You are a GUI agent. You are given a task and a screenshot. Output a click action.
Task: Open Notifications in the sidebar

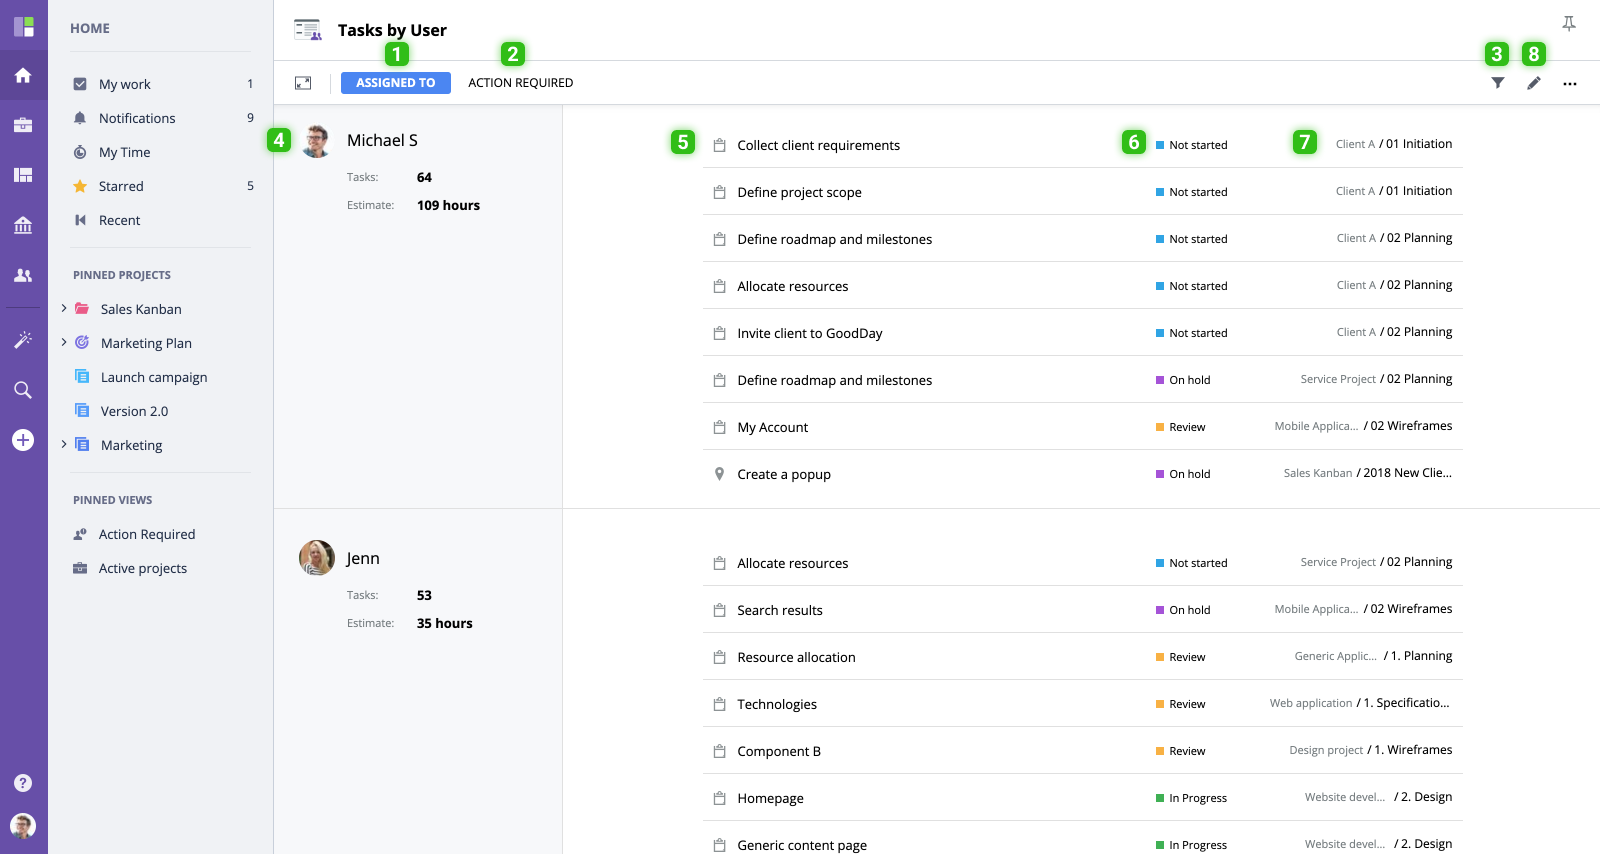[x=136, y=118]
